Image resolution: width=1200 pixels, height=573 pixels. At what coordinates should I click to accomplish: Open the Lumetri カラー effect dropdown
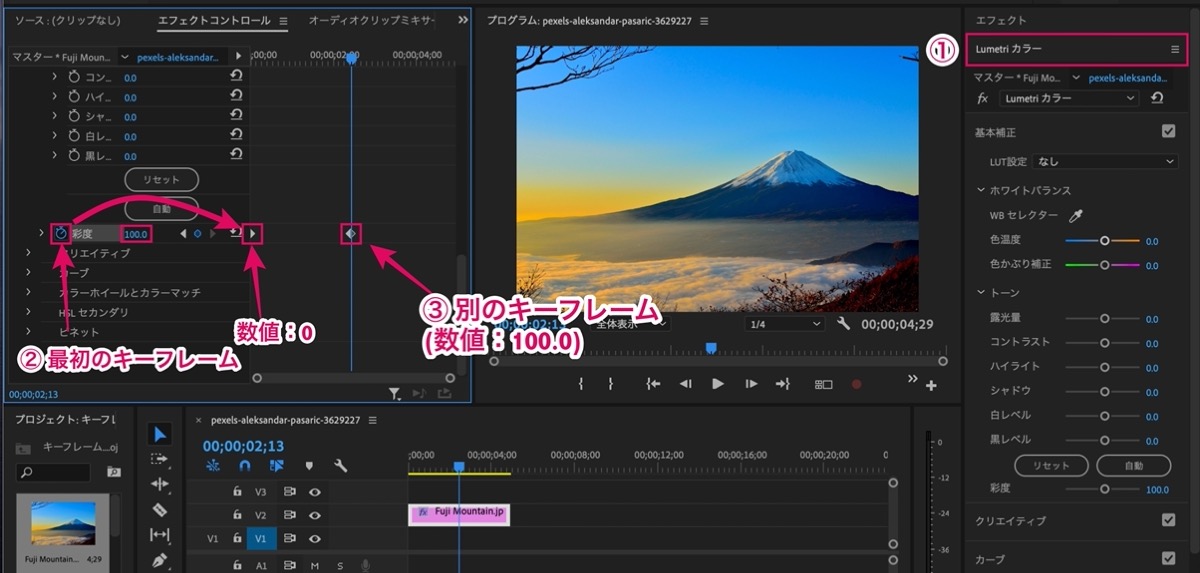pos(1068,98)
